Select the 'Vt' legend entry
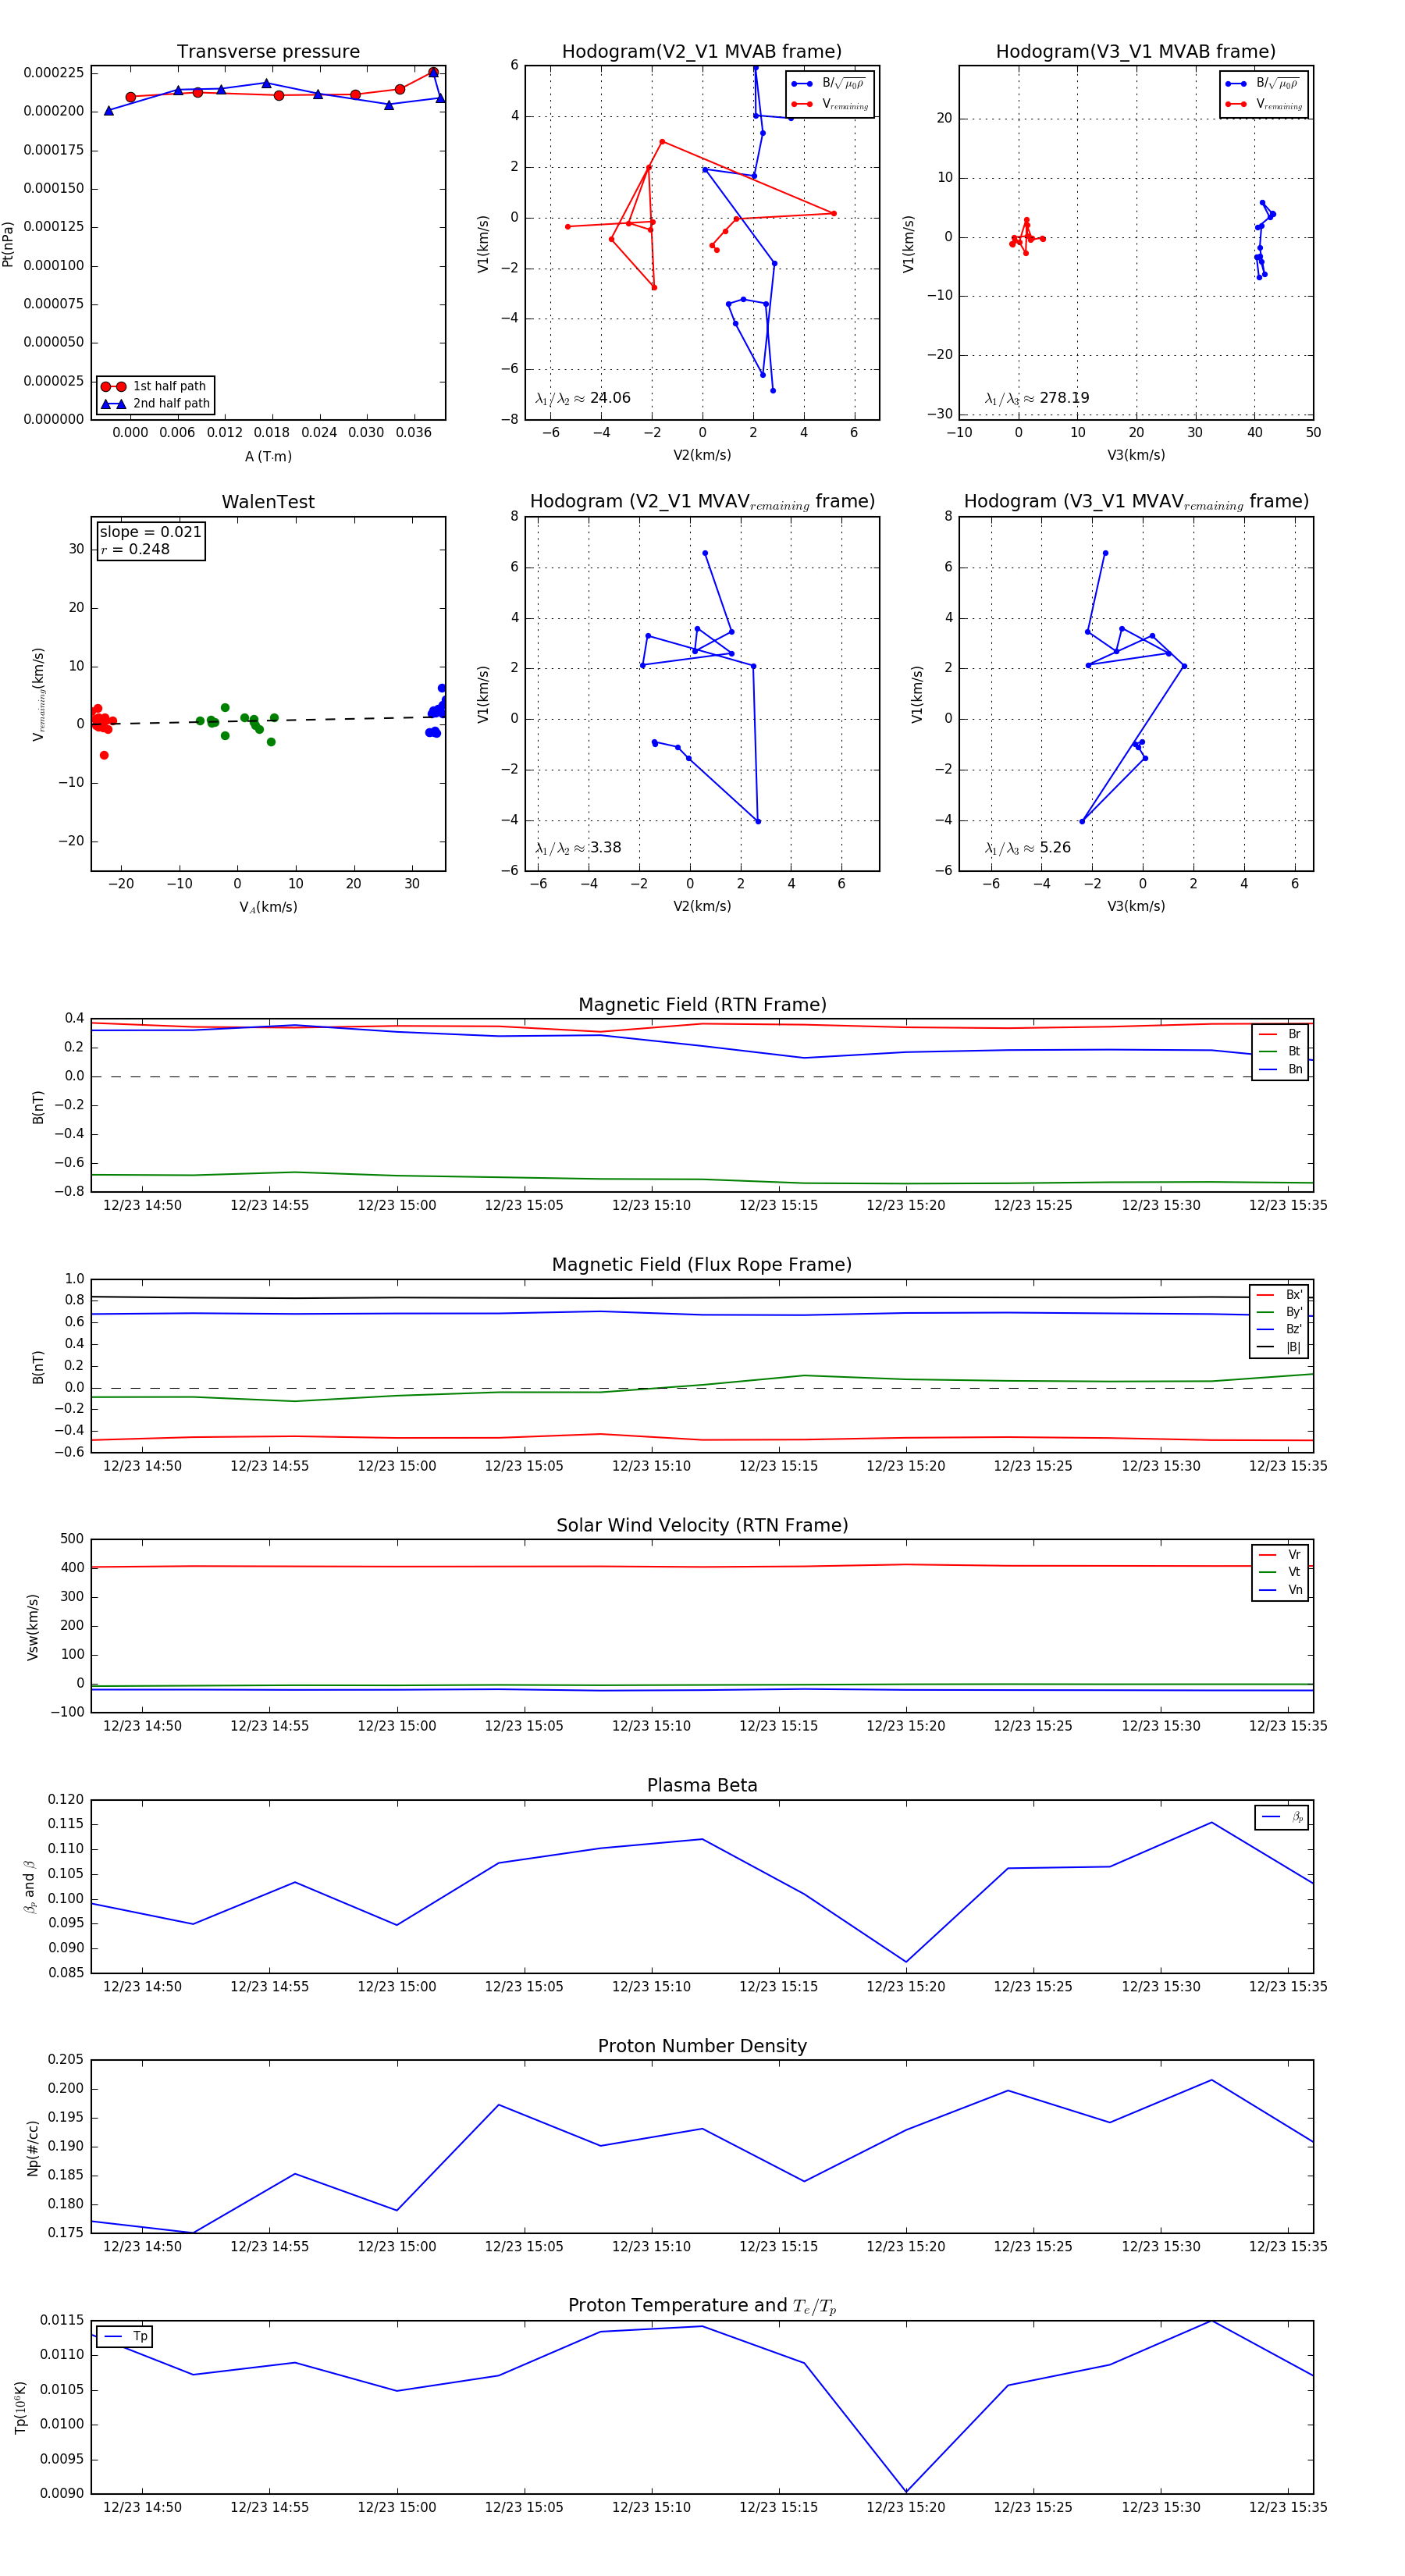This screenshot has height=2576, width=1405. pyautogui.click(x=1280, y=1572)
